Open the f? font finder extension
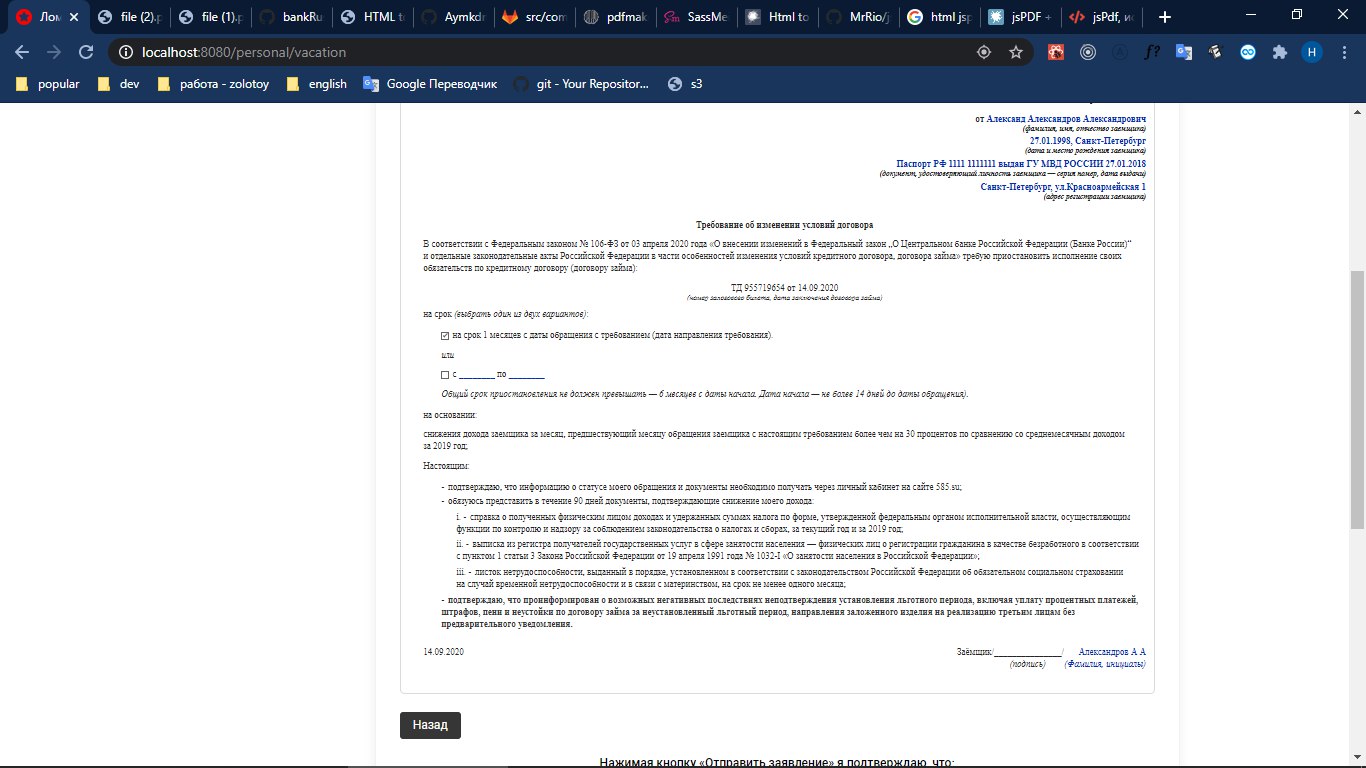 (1152, 52)
